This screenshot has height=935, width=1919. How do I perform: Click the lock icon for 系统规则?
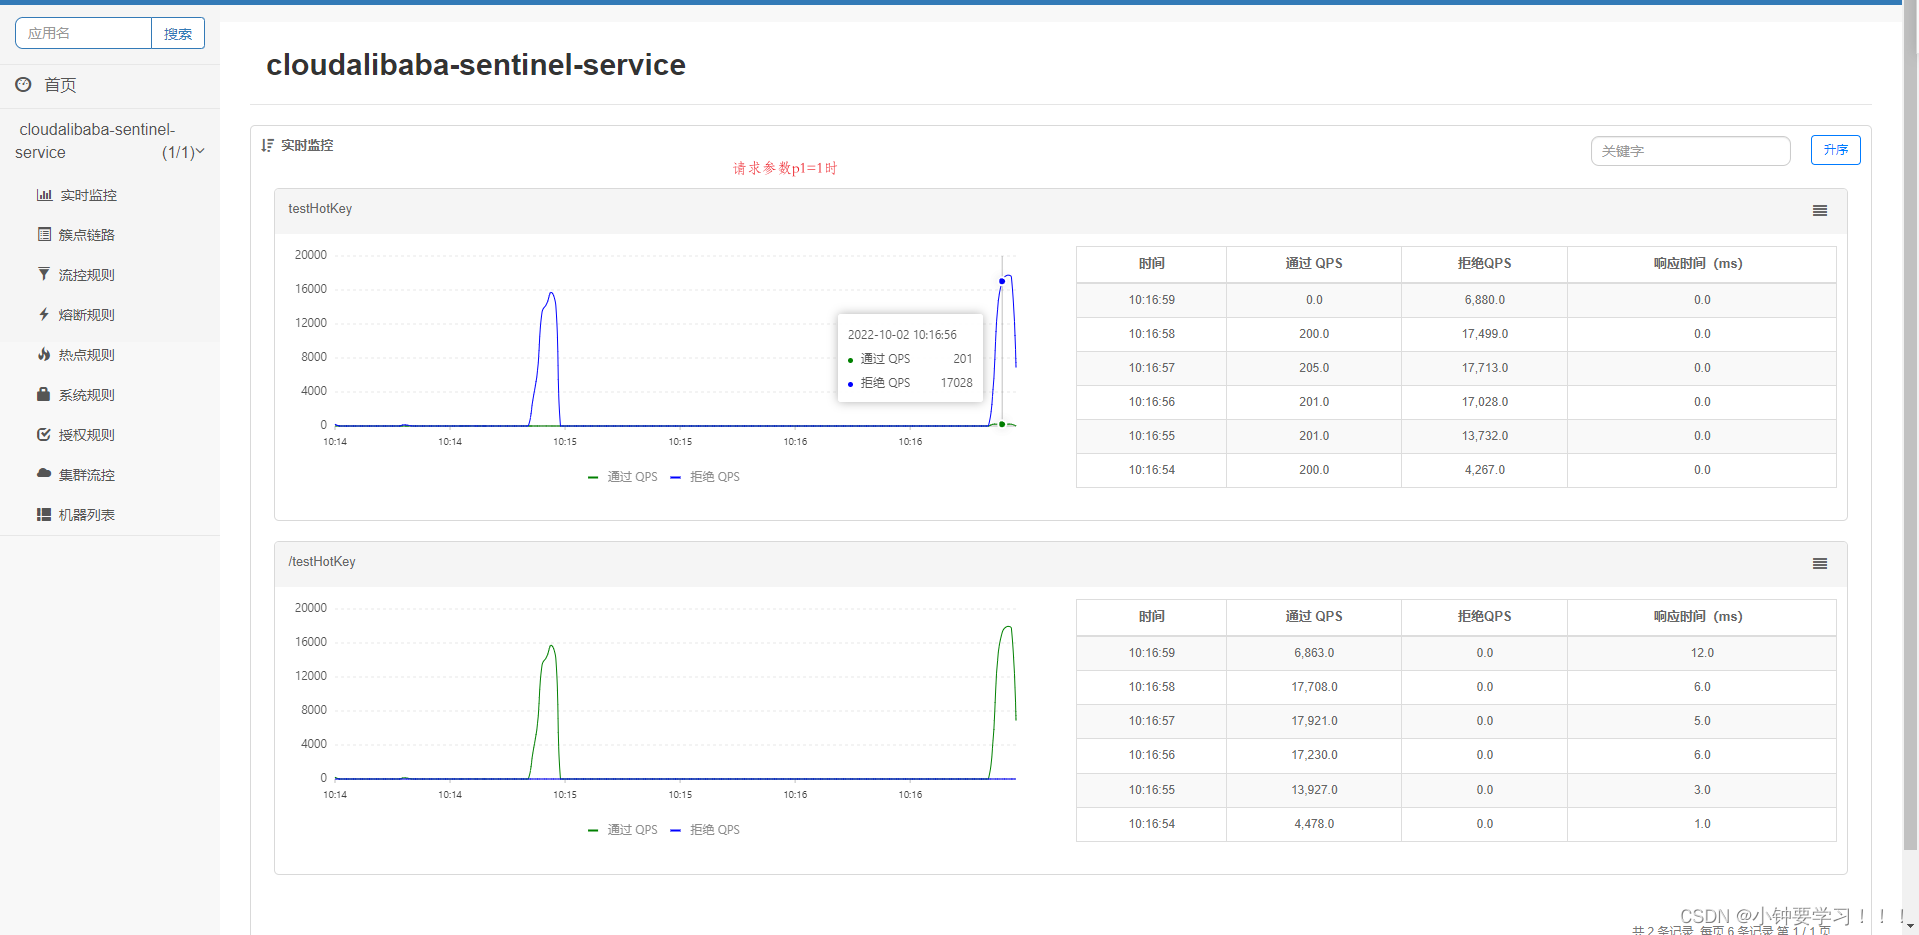pyautogui.click(x=44, y=394)
